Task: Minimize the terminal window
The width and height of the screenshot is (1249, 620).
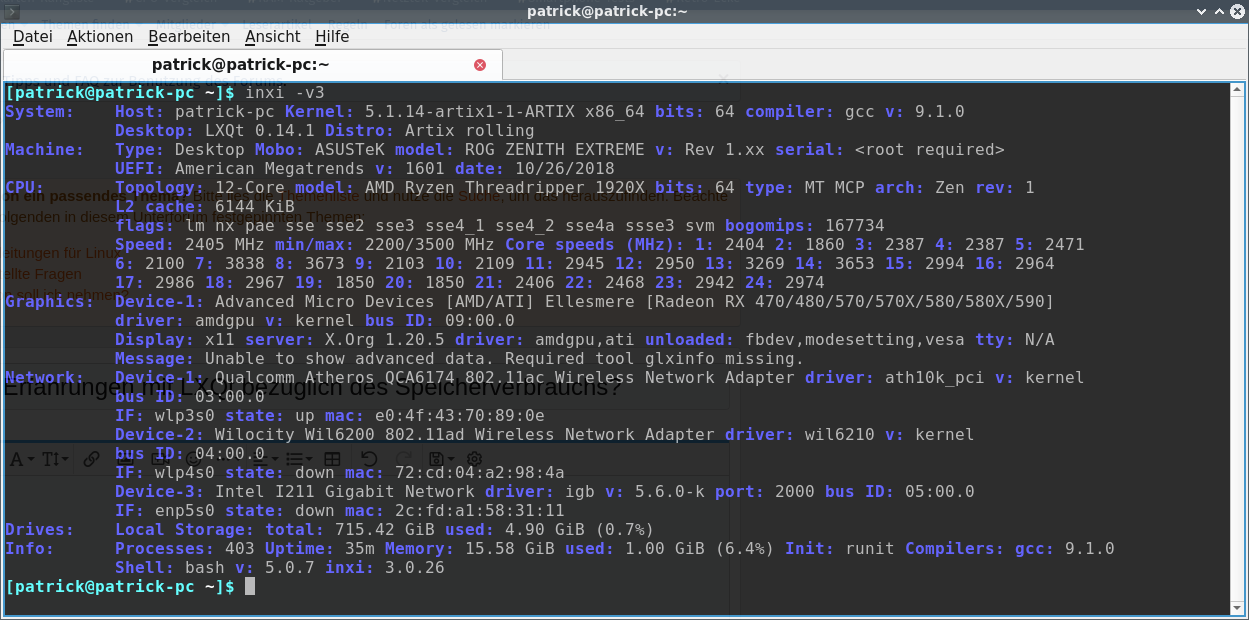Action: (x=1201, y=10)
